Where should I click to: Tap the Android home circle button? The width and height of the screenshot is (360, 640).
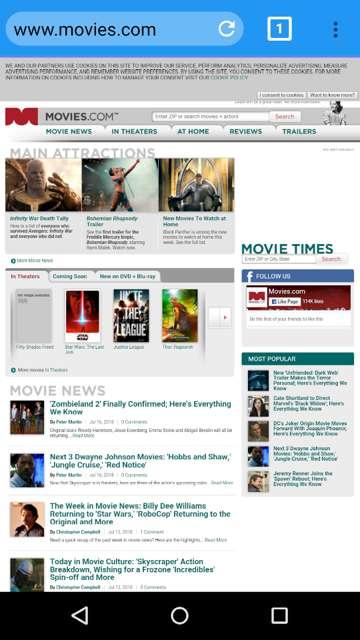pyautogui.click(x=180, y=616)
